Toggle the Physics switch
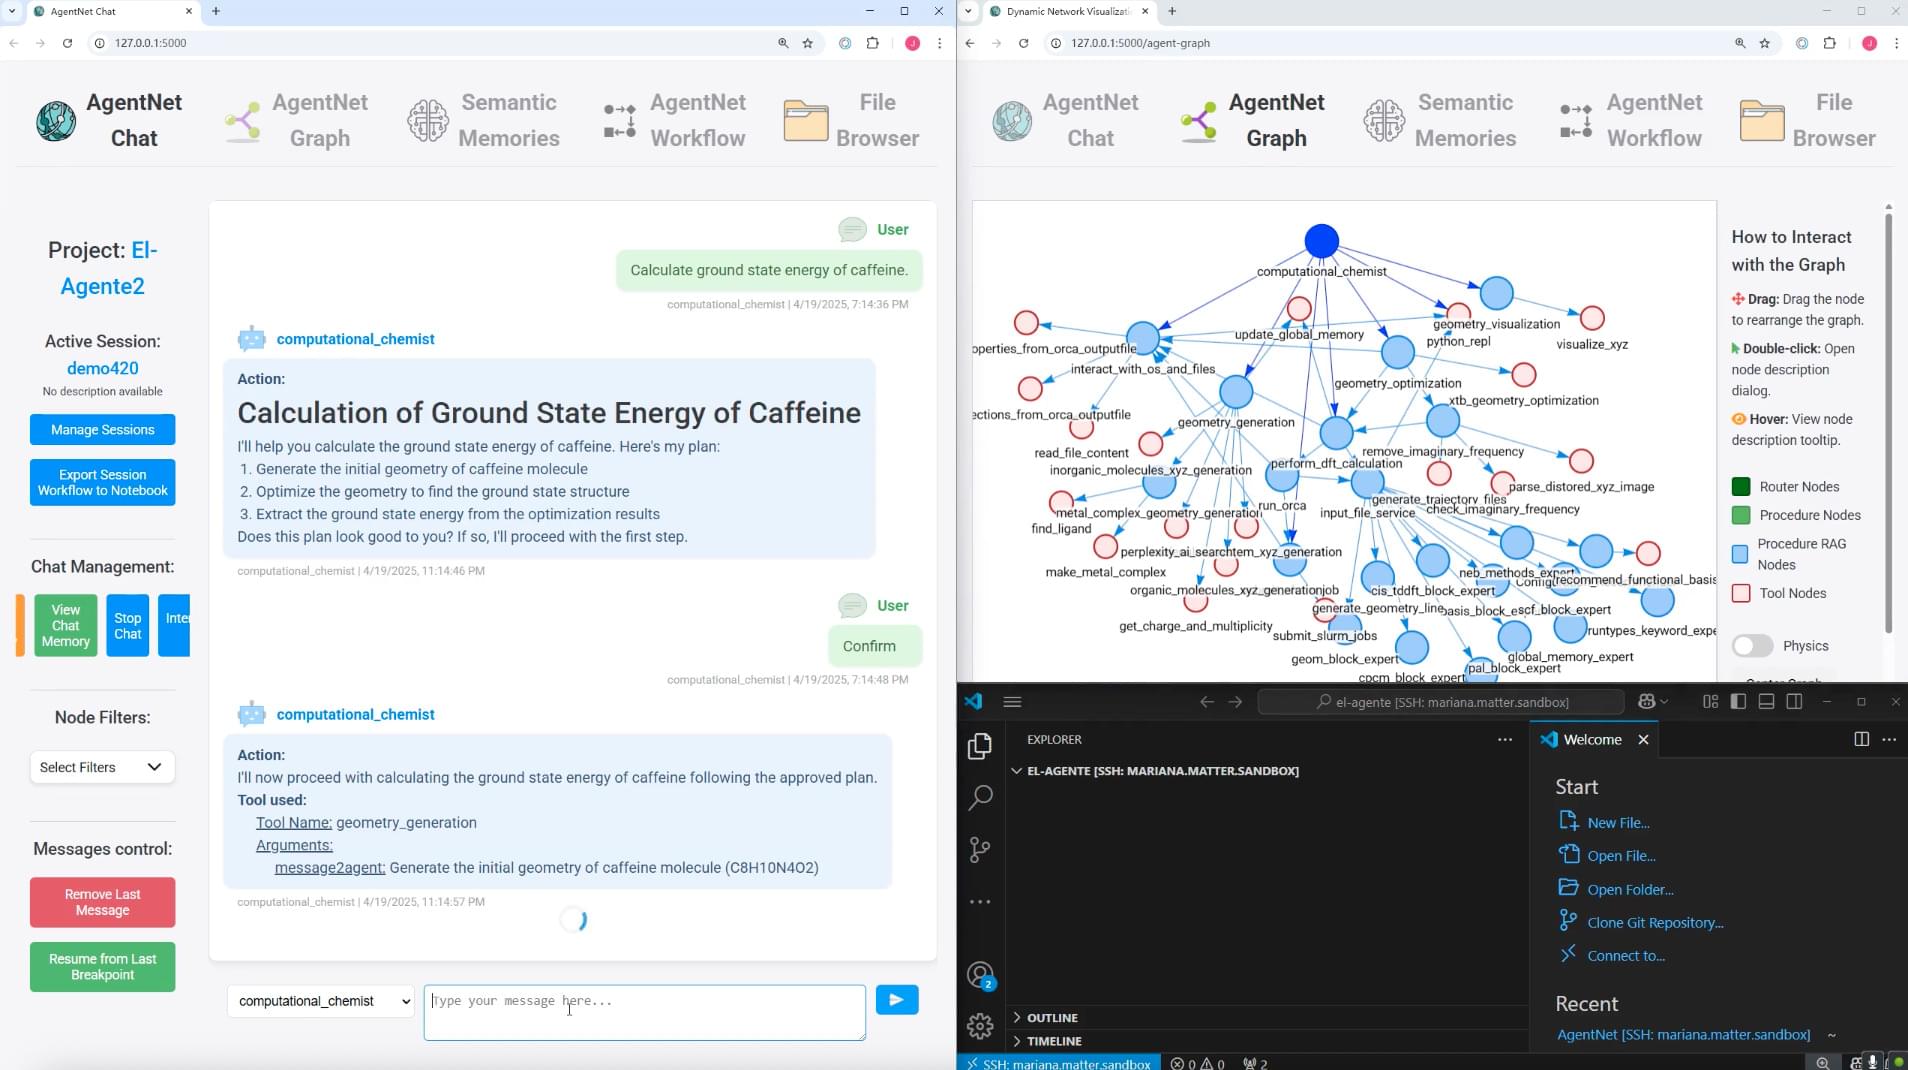Image resolution: width=1908 pixels, height=1070 pixels. (x=1752, y=646)
